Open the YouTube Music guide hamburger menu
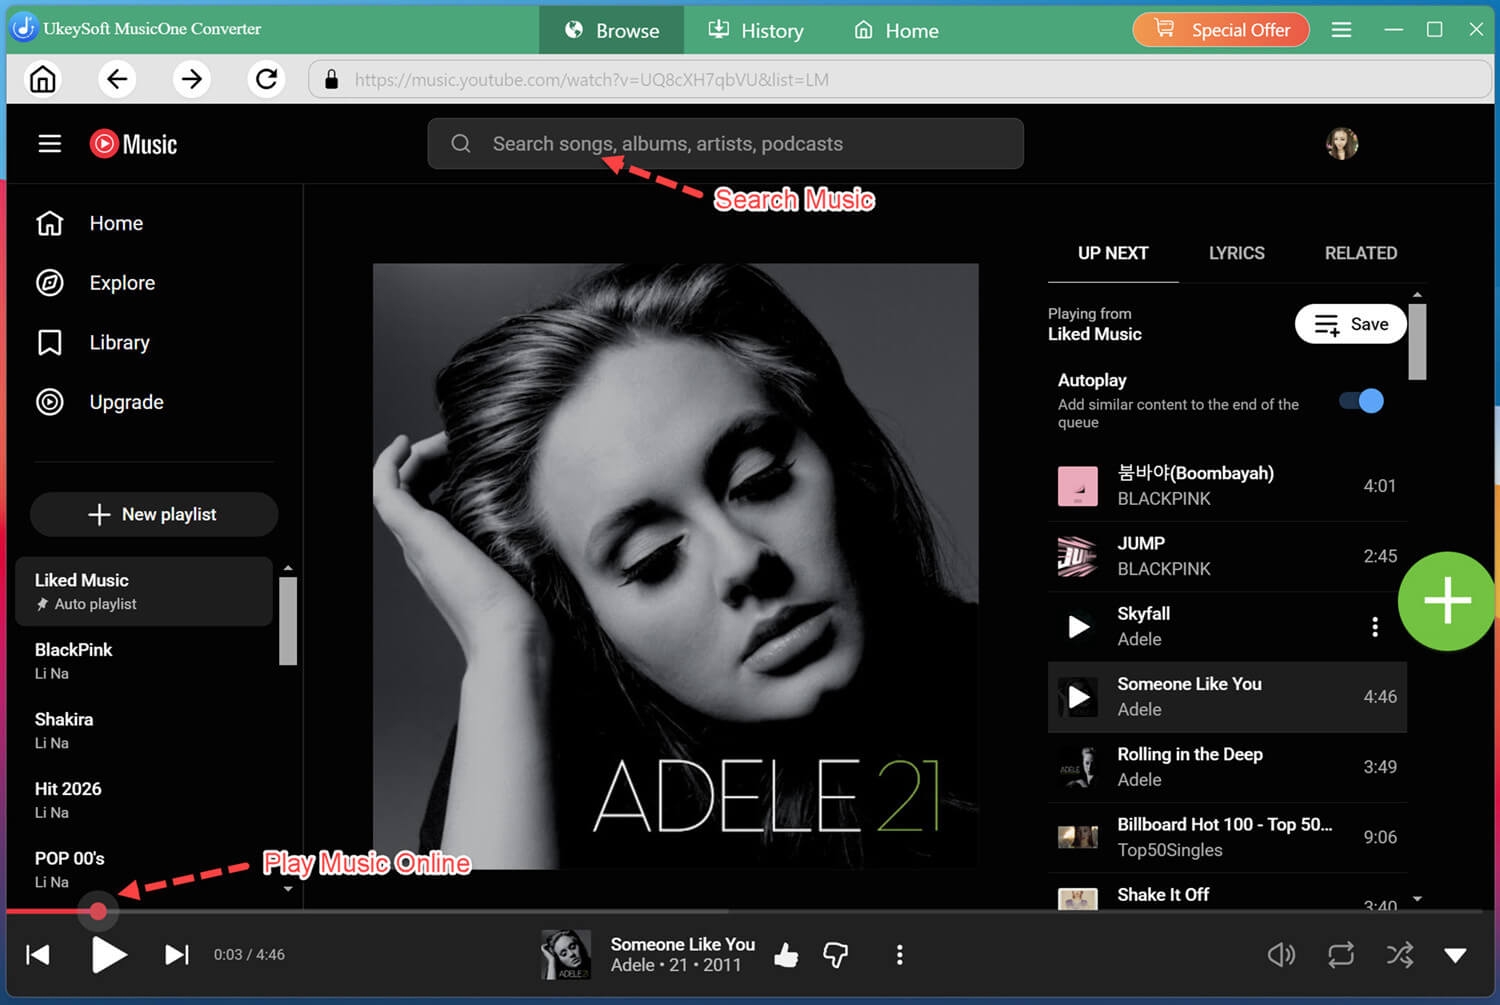 point(50,144)
